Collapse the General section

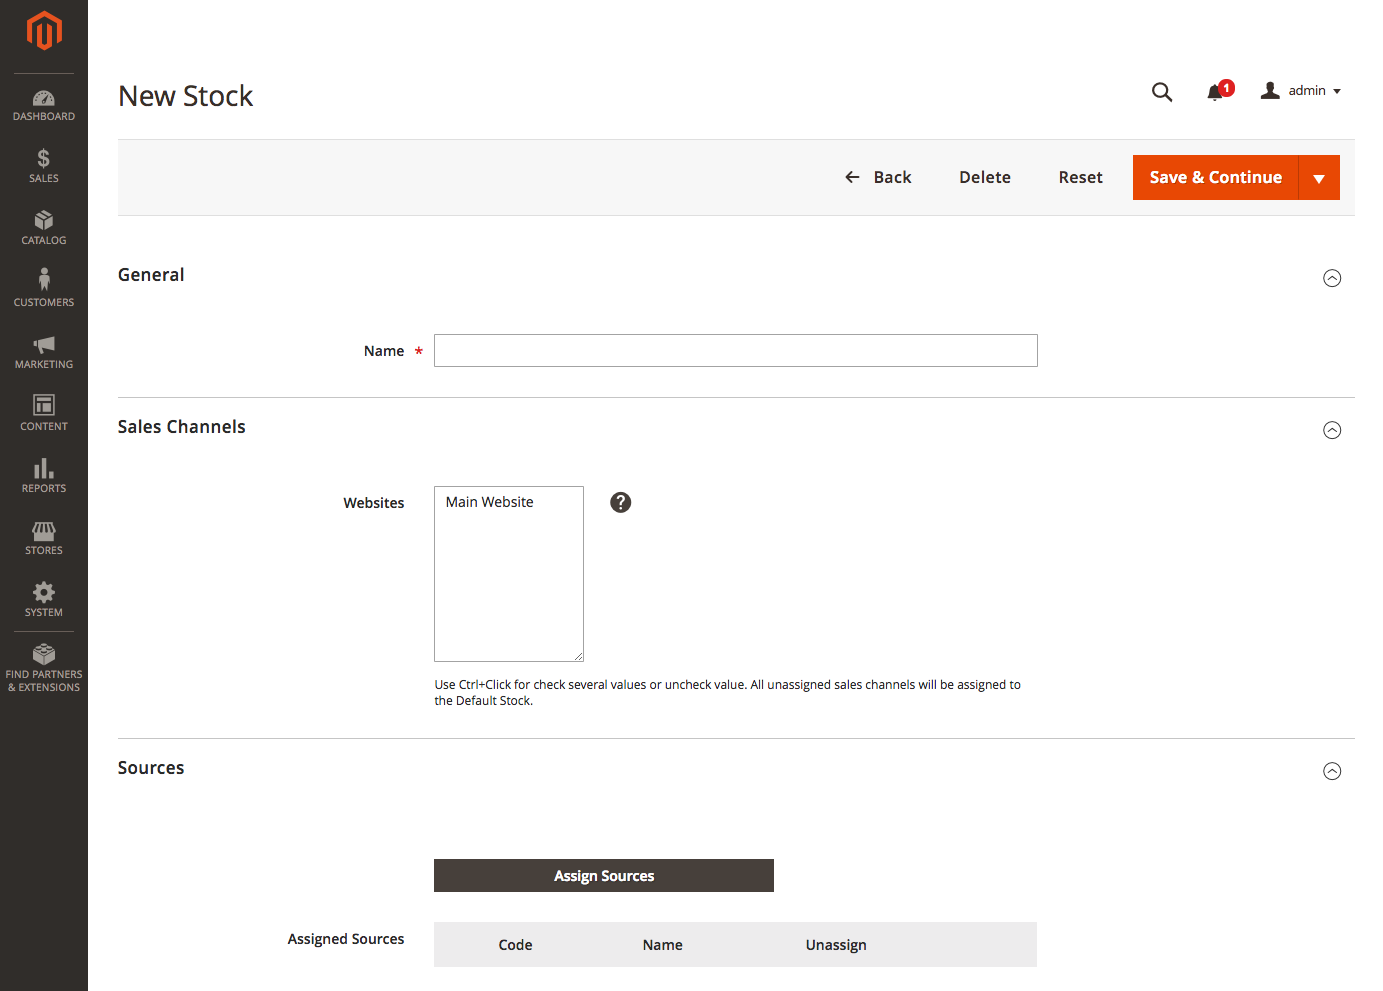tap(1332, 278)
